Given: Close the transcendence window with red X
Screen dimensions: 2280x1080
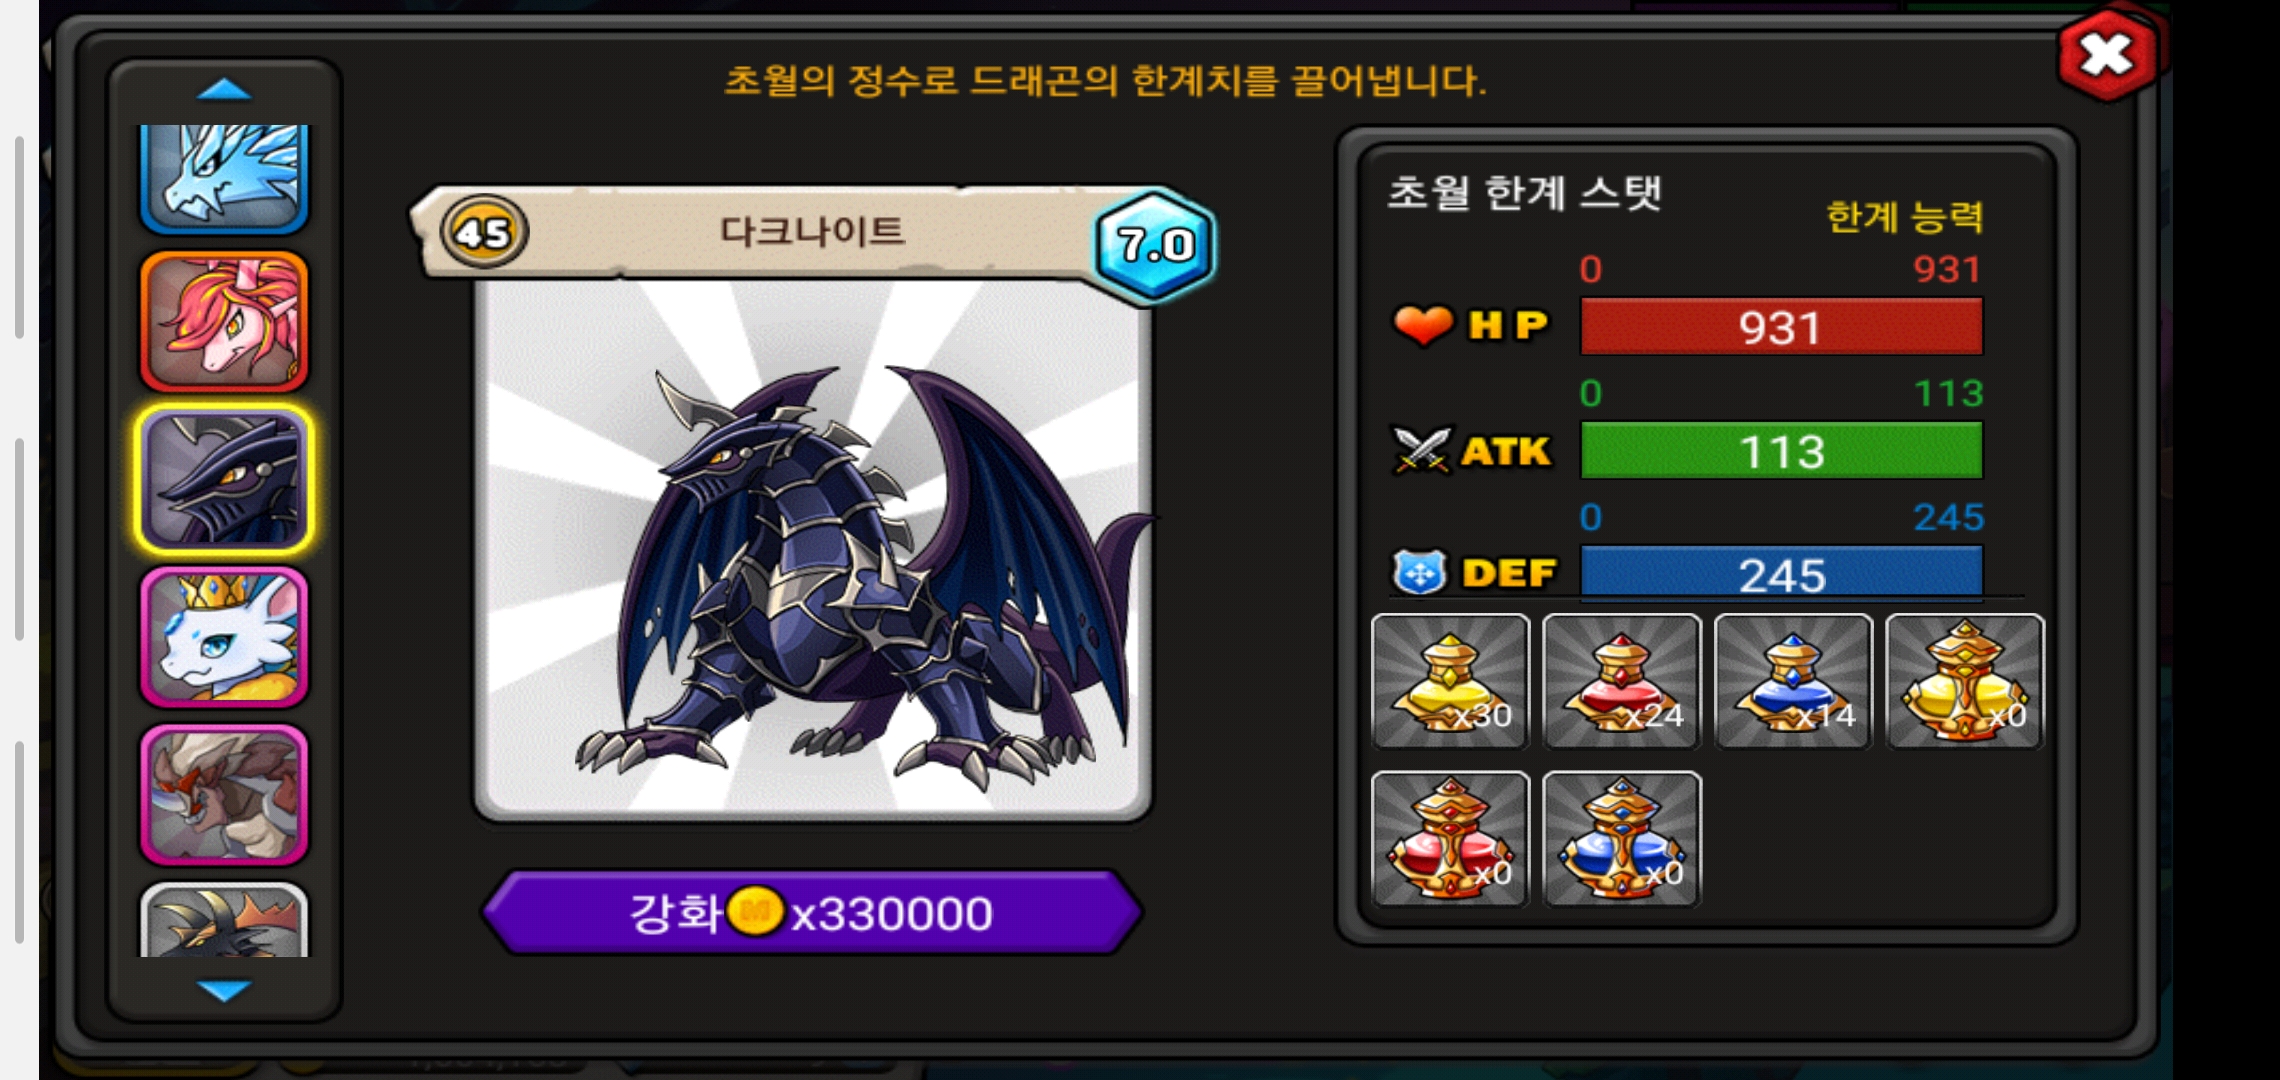Looking at the screenshot, I should pyautogui.click(x=2107, y=55).
